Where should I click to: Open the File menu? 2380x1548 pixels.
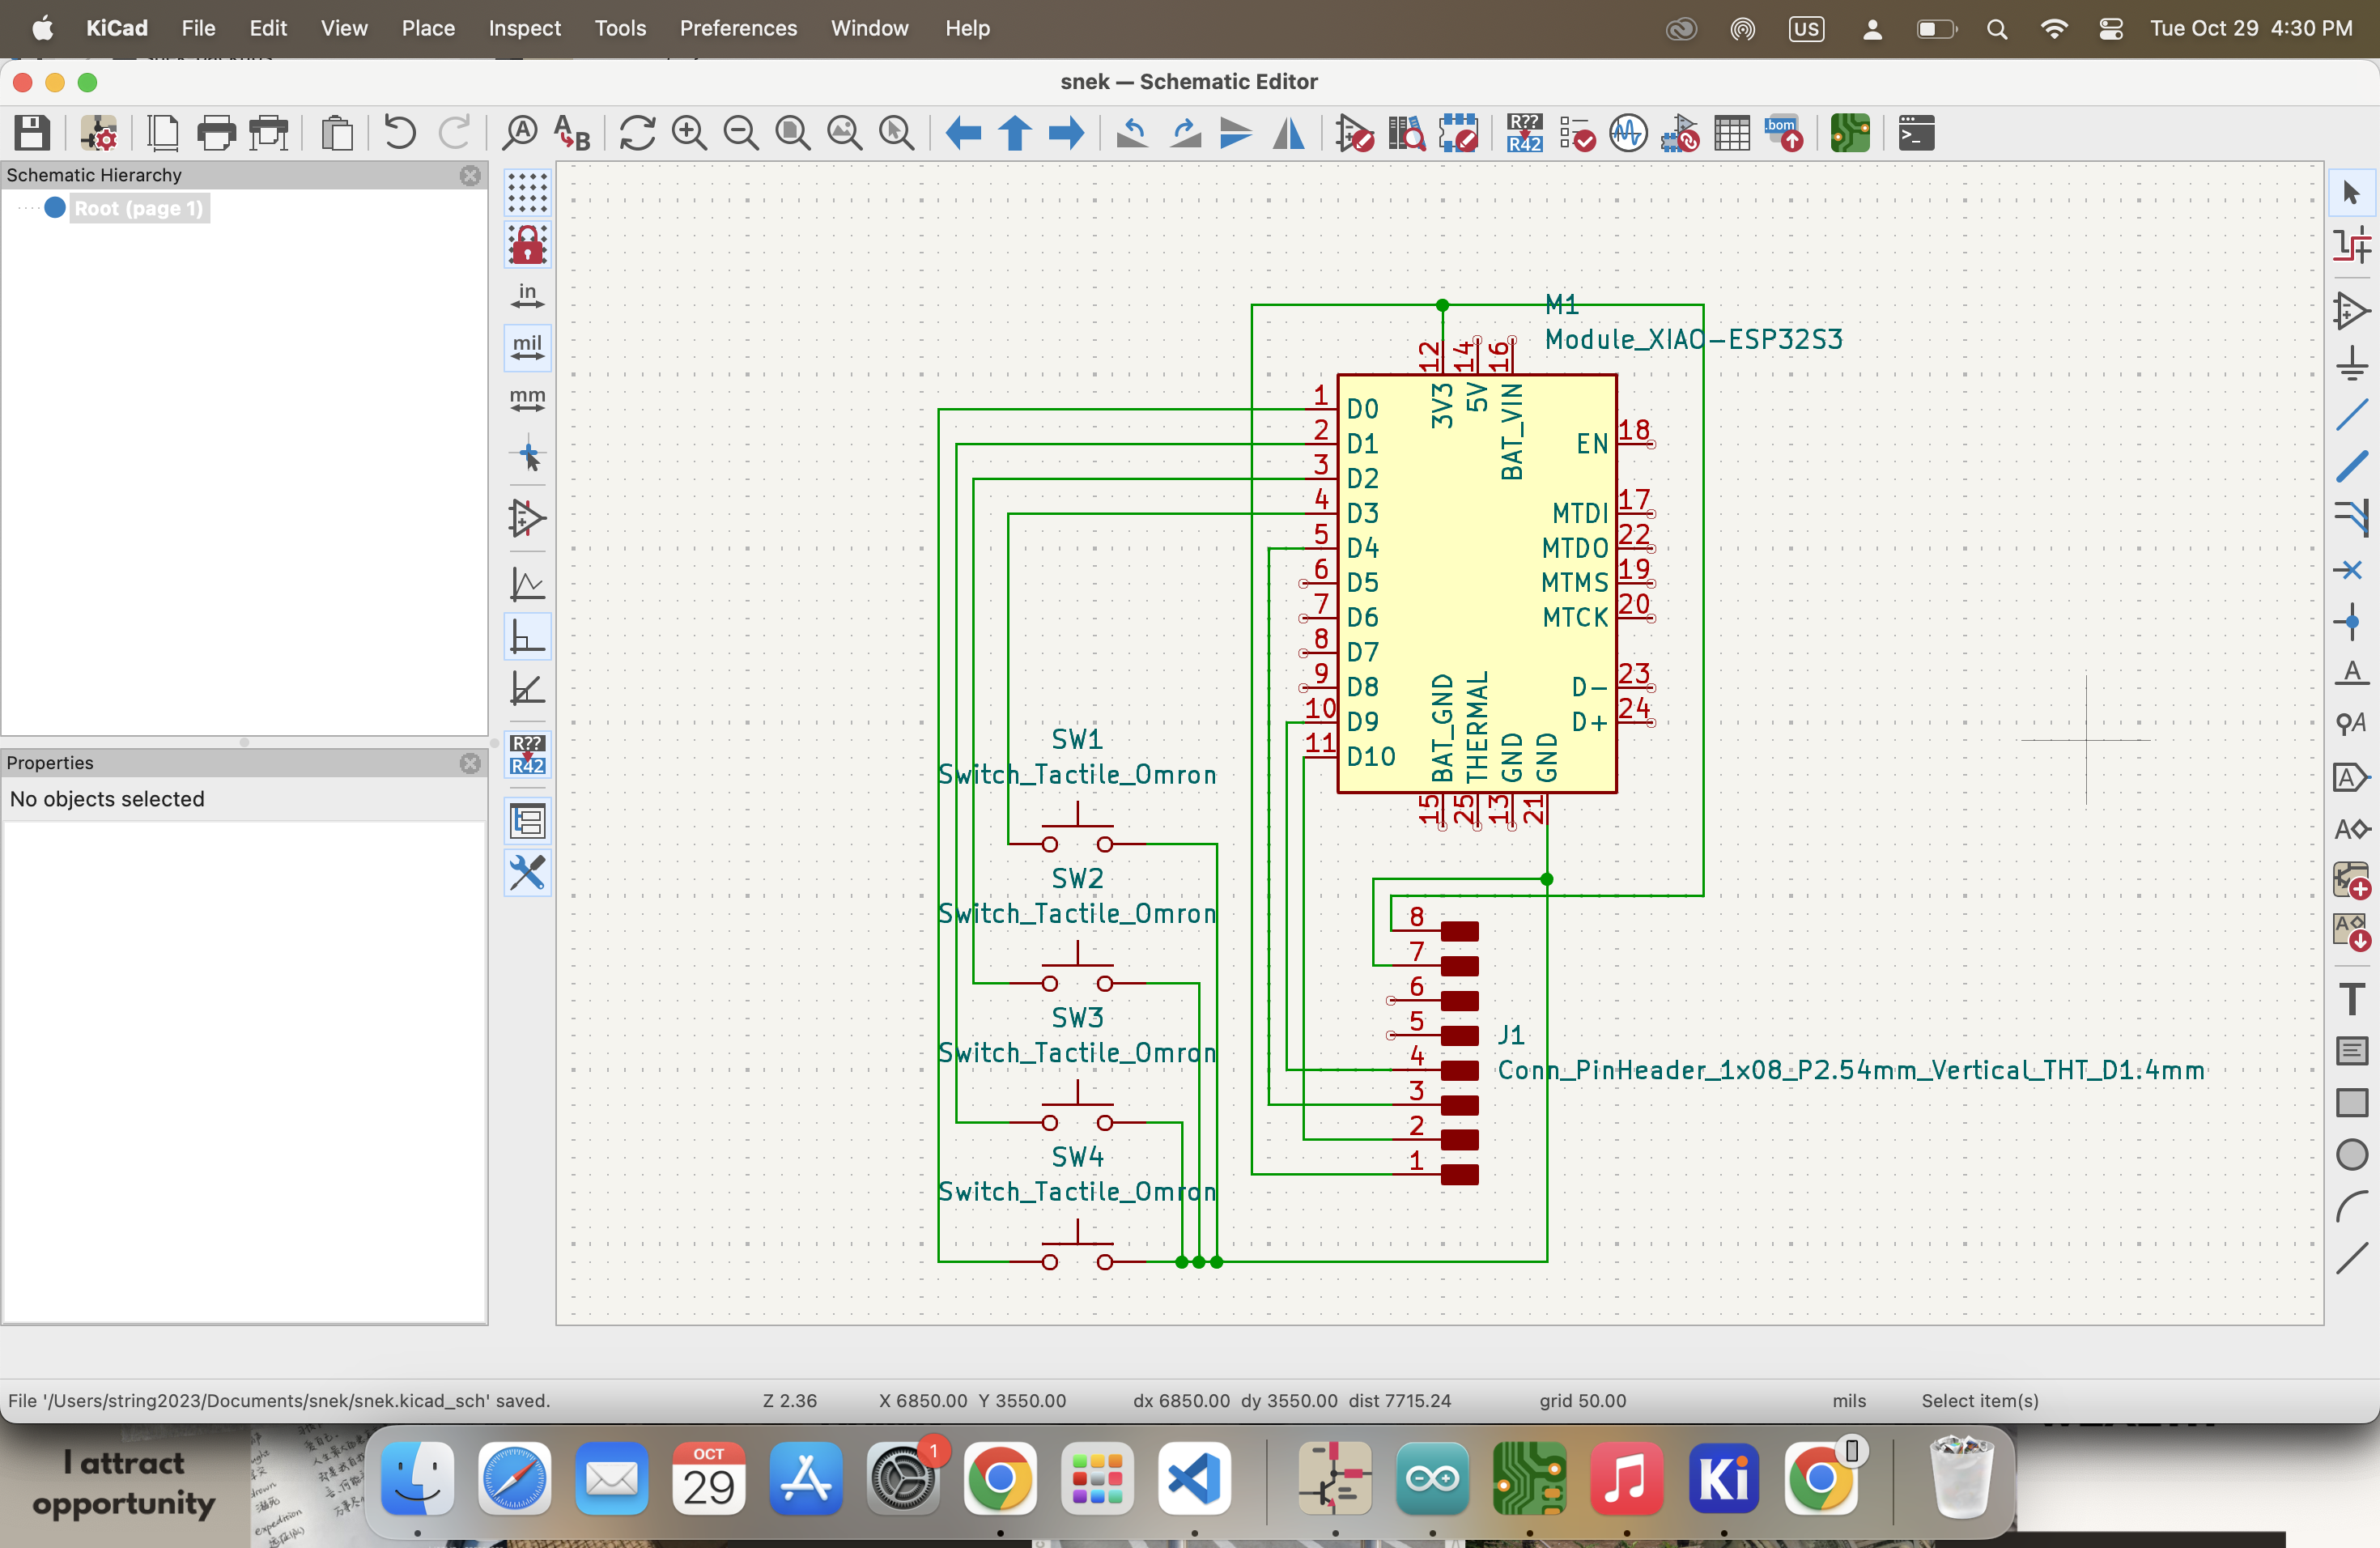click(198, 28)
